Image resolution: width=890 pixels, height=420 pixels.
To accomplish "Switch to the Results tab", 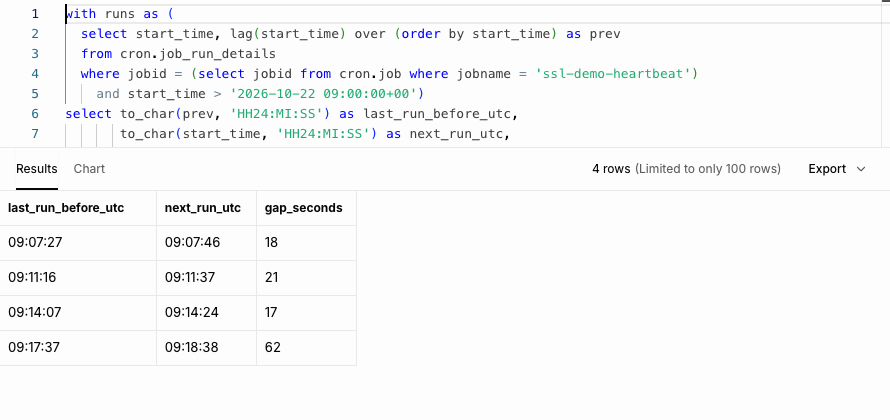I will click(36, 169).
